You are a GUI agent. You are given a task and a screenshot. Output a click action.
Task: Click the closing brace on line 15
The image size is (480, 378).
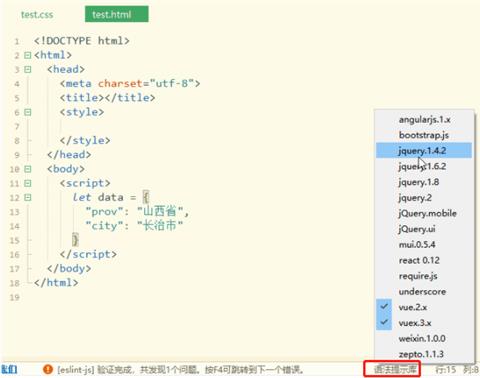(76, 240)
